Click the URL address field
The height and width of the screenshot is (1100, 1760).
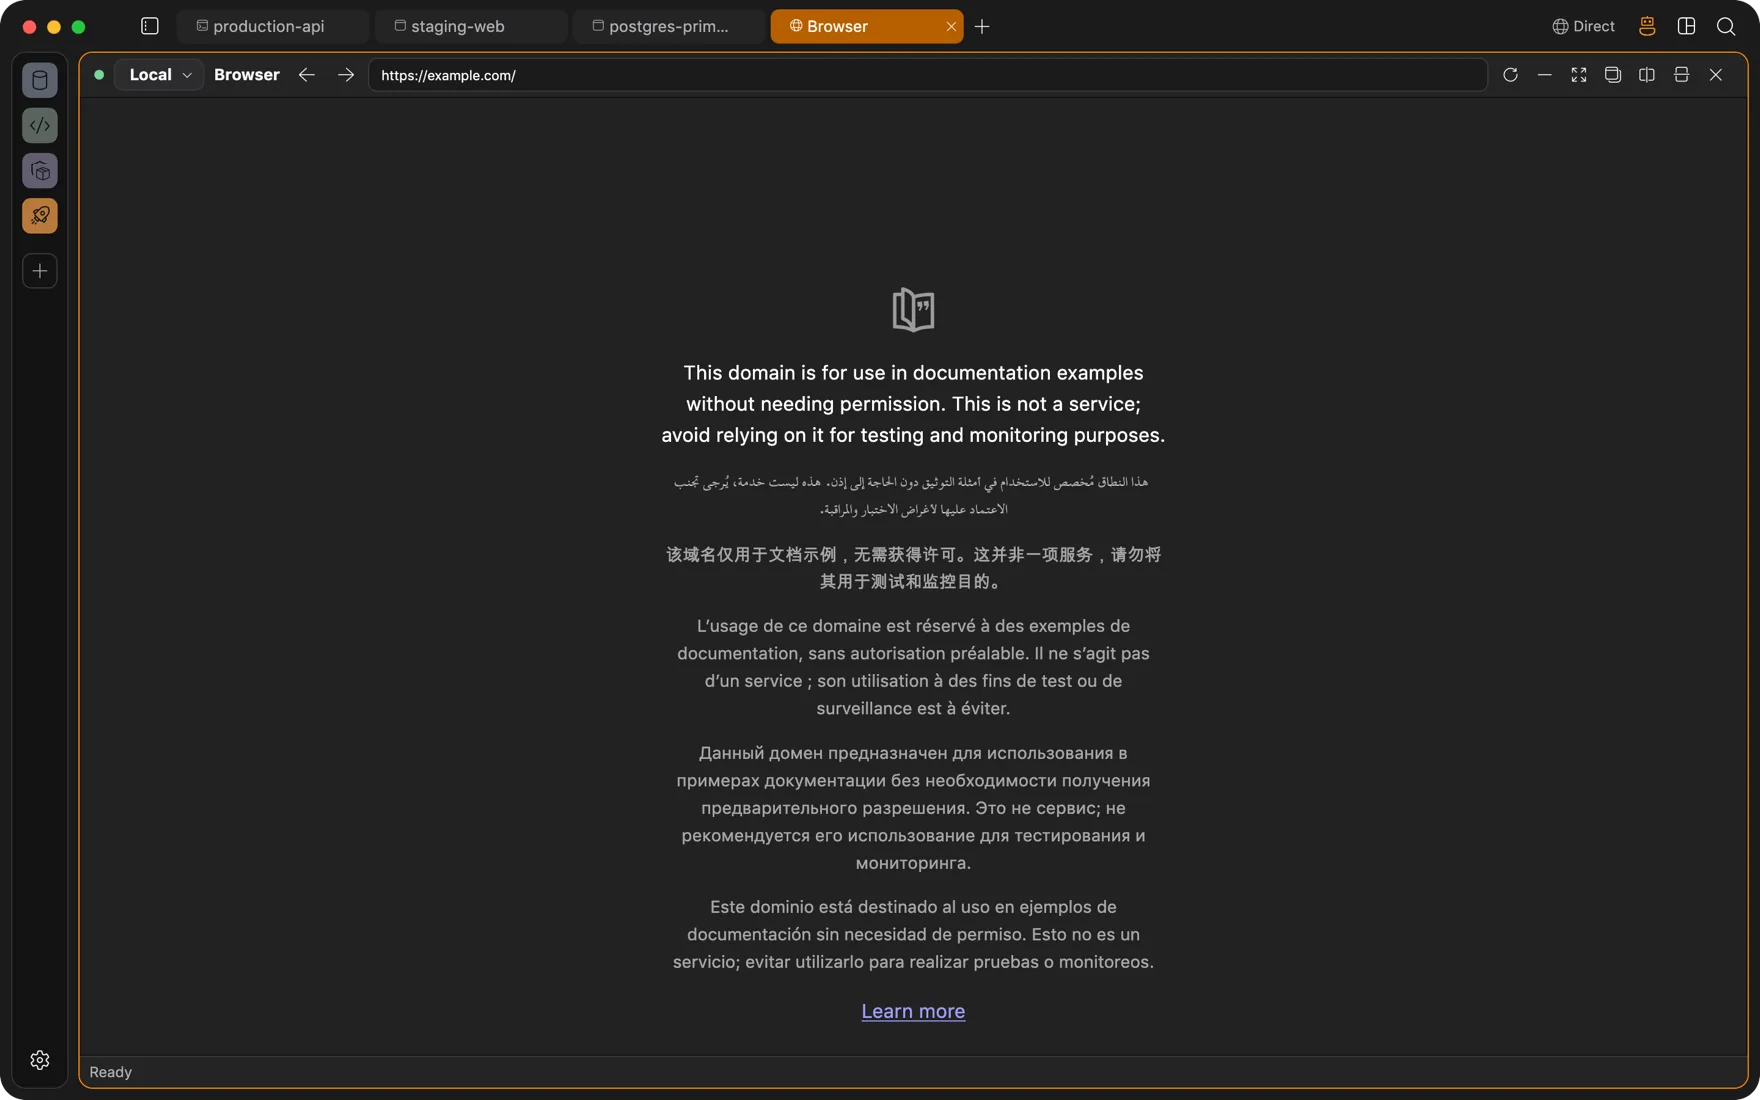point(927,75)
